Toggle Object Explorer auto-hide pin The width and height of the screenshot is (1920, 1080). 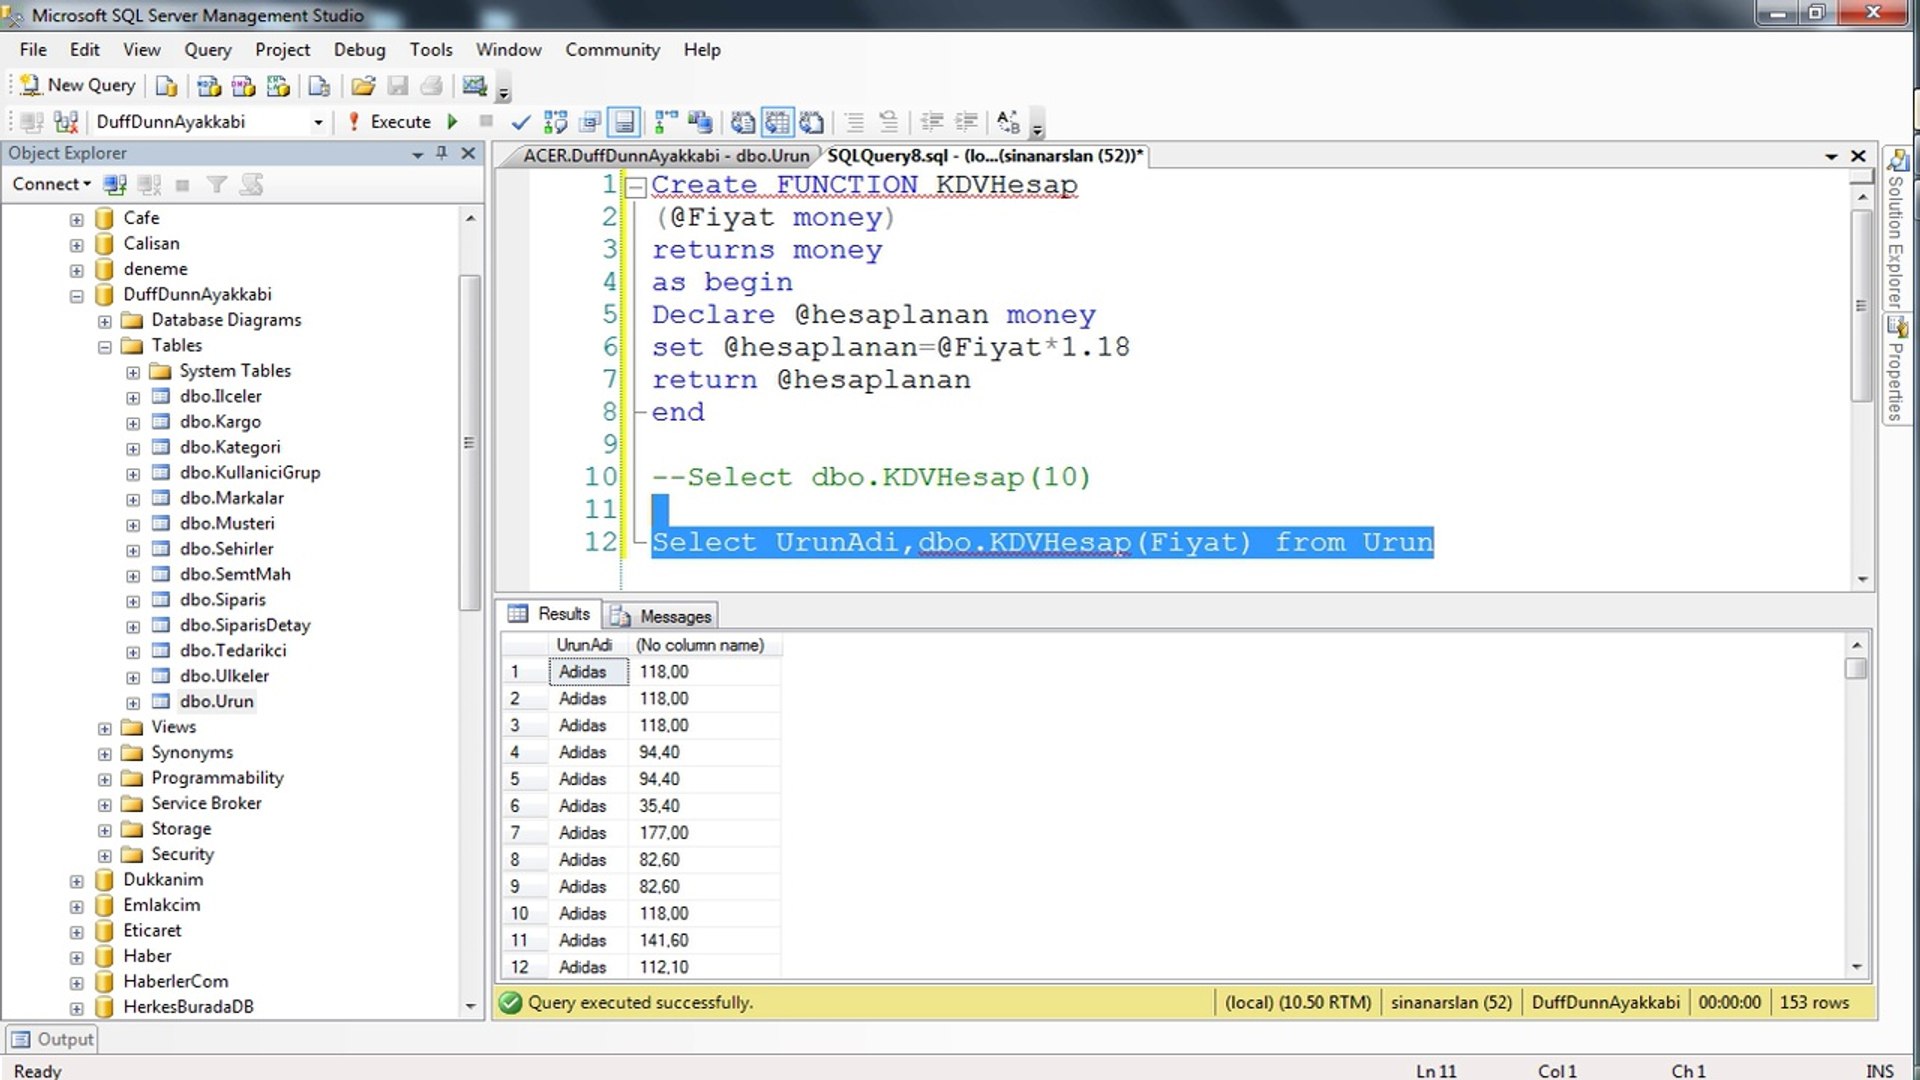coord(441,153)
